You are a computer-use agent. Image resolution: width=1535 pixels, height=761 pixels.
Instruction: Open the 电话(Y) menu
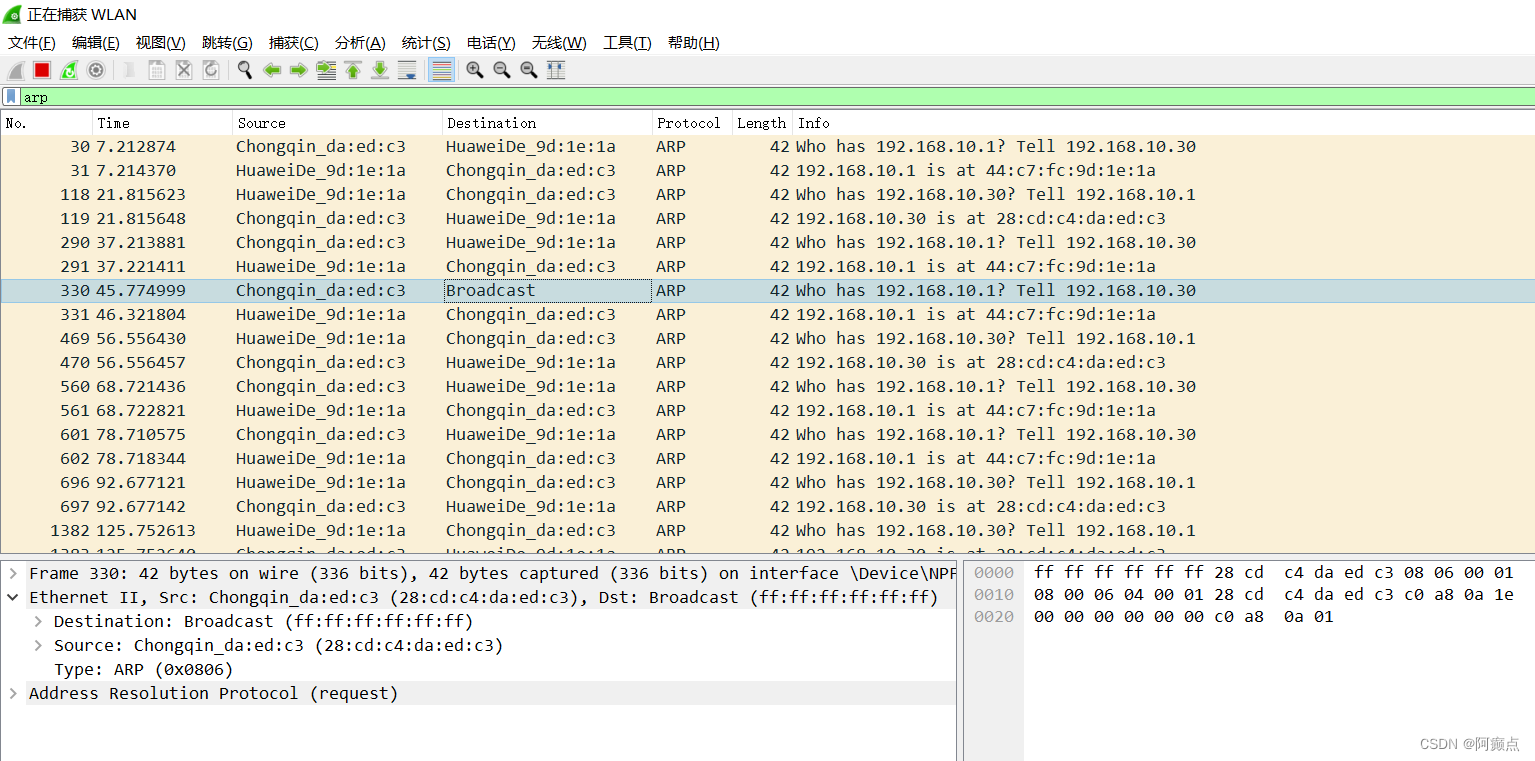(x=491, y=43)
